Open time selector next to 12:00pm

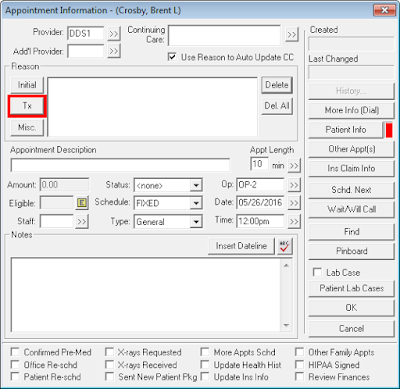(x=294, y=221)
